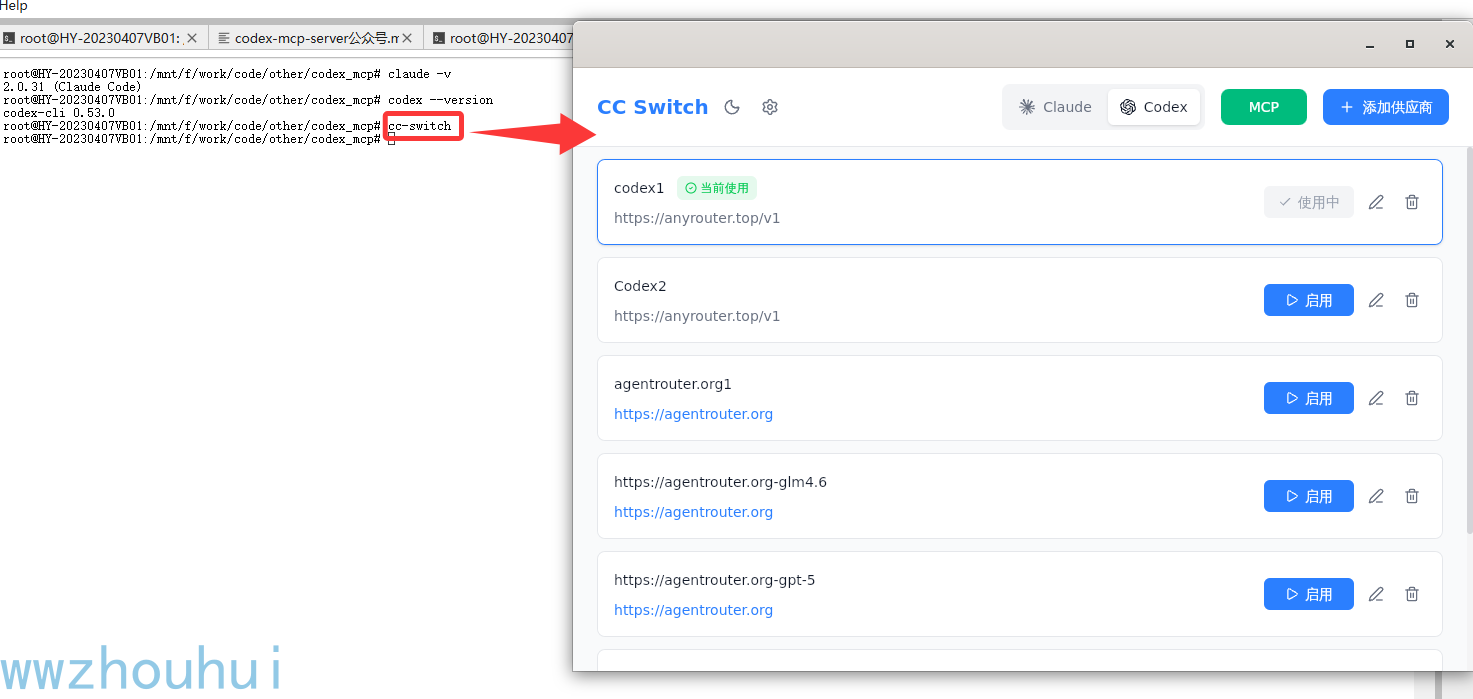Viewport: 1473px width, 699px height.
Task: Click the Codex2 URL https://anyrouter.top/v1
Action: click(697, 316)
